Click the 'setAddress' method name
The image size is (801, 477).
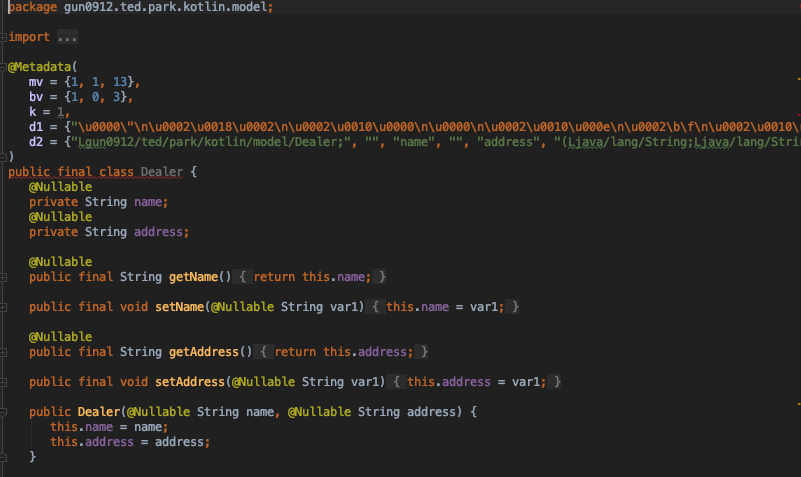click(x=190, y=382)
